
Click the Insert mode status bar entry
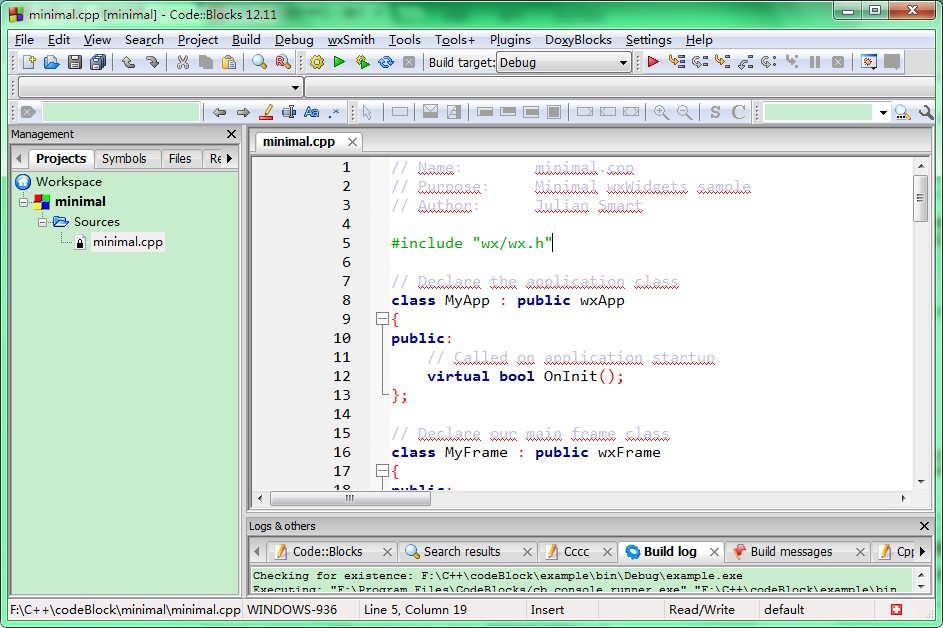coord(547,610)
